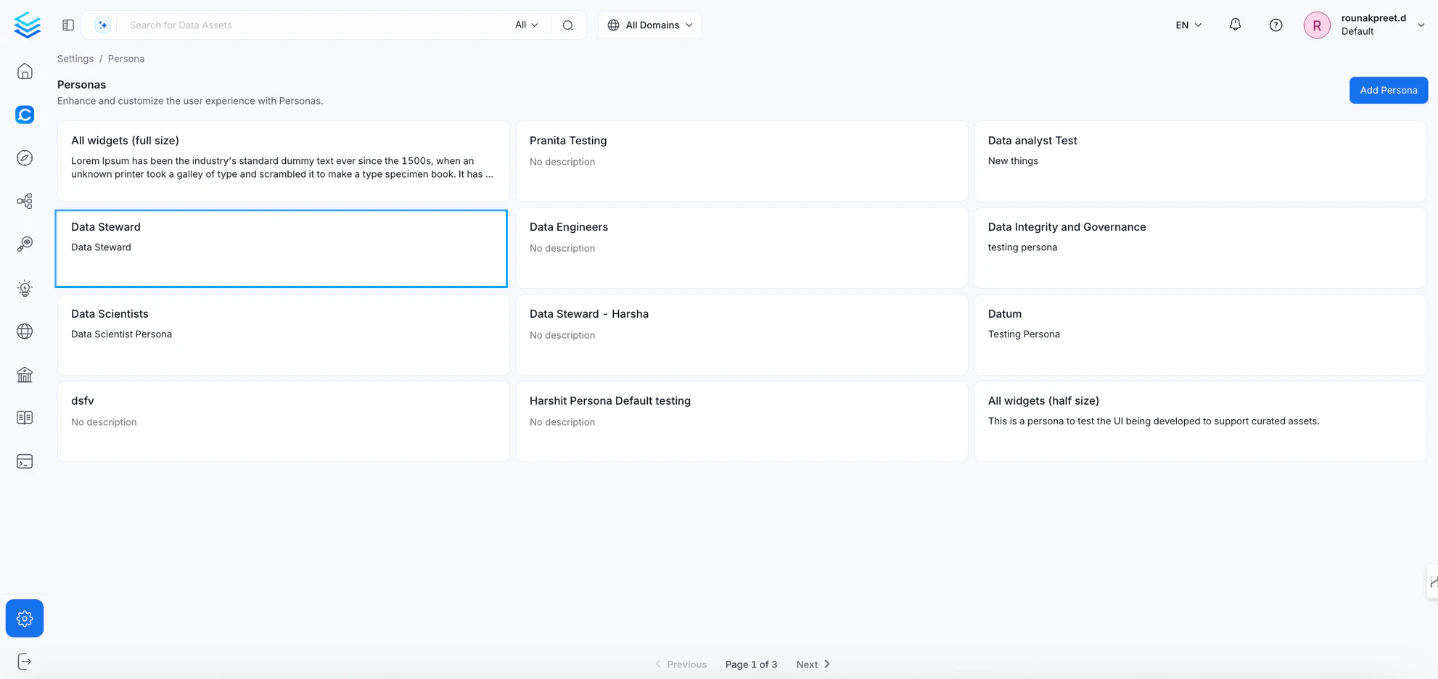Click the Settings breadcrumb link

pyautogui.click(x=75, y=59)
